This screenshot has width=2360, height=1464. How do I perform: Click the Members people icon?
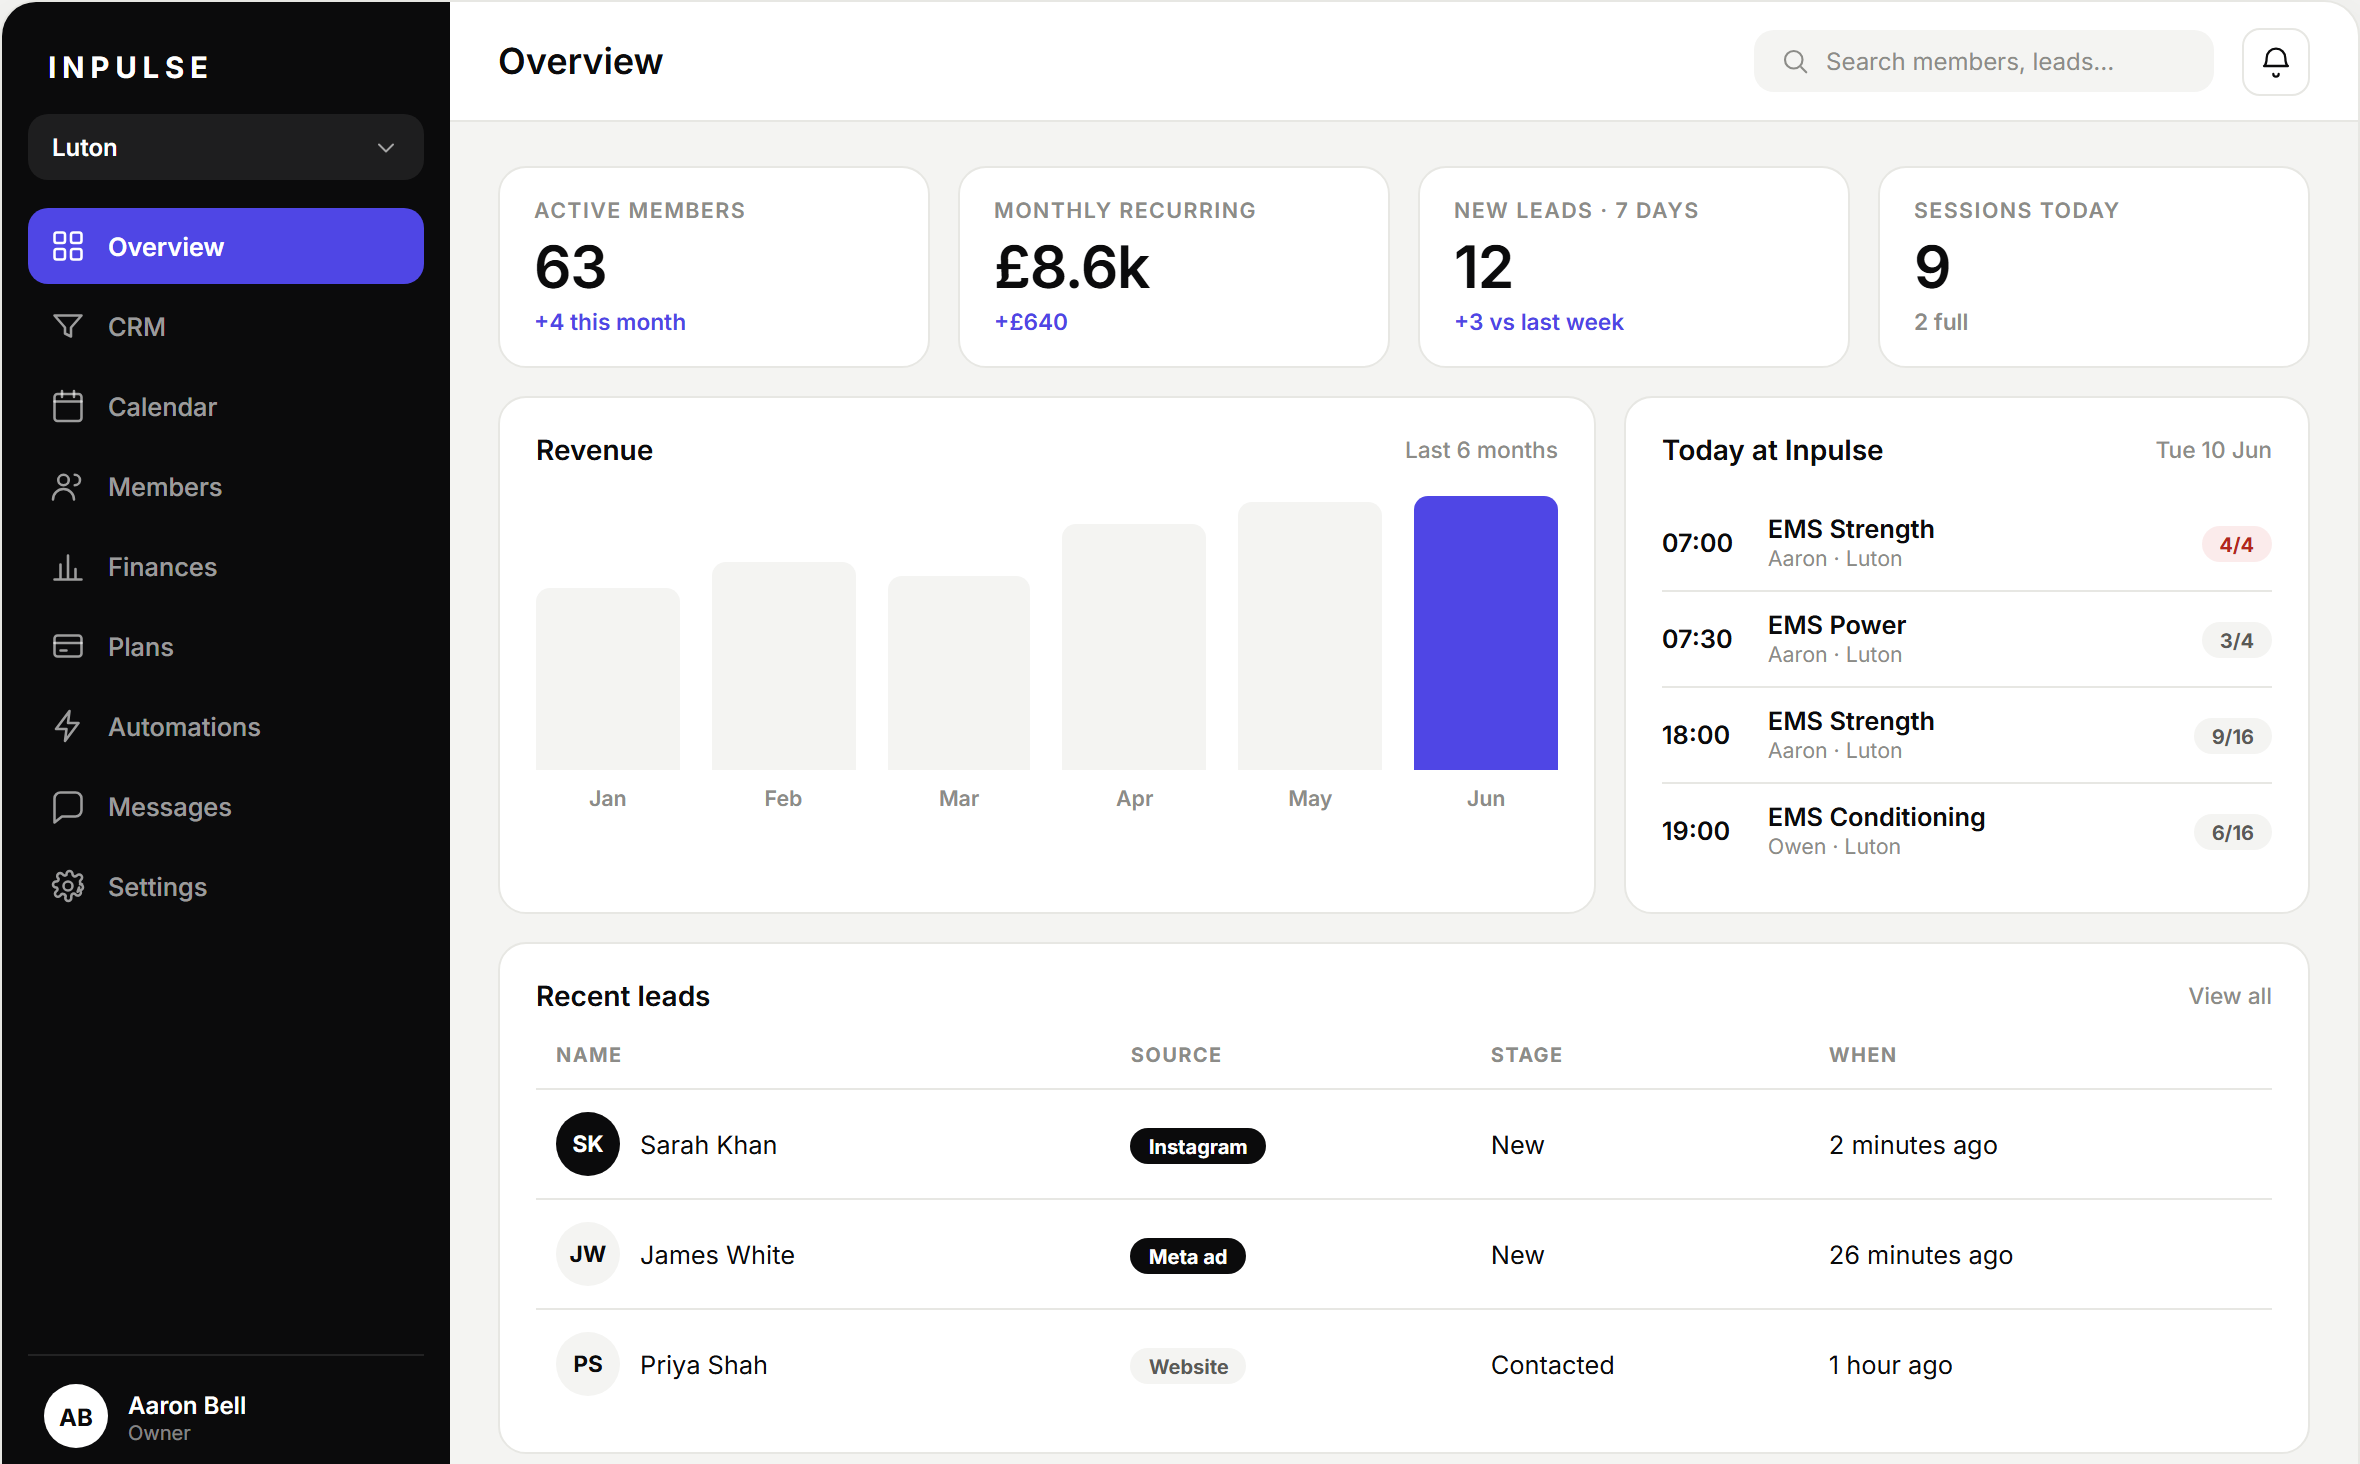[68, 486]
